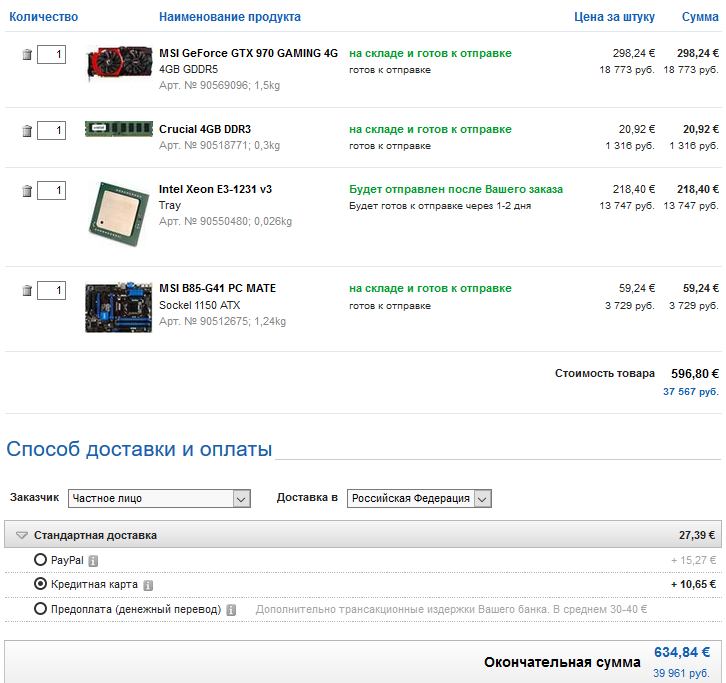Viewport: 726px width, 683px height.
Task: Edit quantity field for MSI B85-G41 motherboard
Action: click(x=51, y=290)
